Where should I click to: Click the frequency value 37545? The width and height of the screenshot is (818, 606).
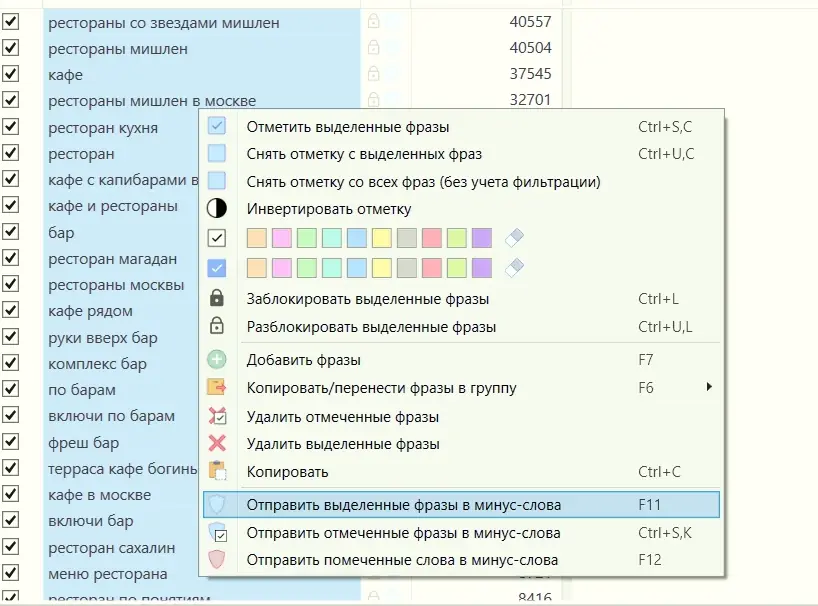pyautogui.click(x=530, y=74)
